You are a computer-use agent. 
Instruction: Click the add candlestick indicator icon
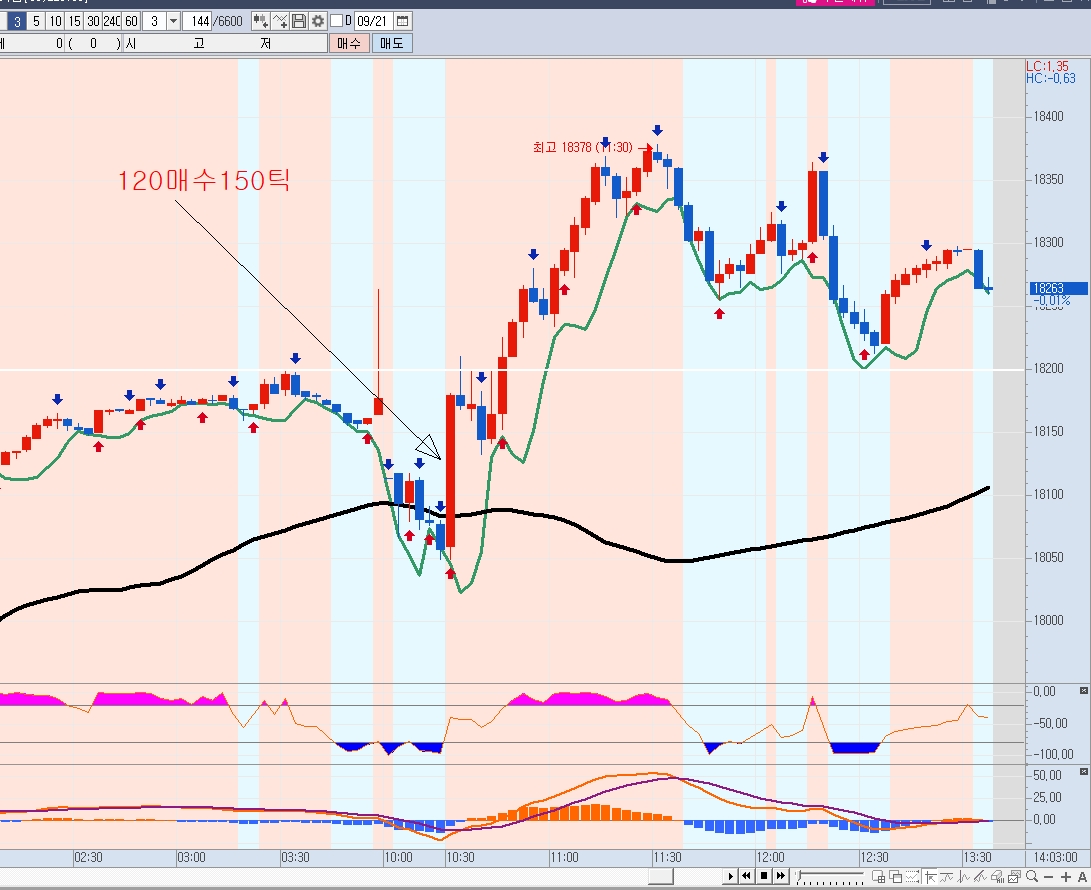[260, 20]
